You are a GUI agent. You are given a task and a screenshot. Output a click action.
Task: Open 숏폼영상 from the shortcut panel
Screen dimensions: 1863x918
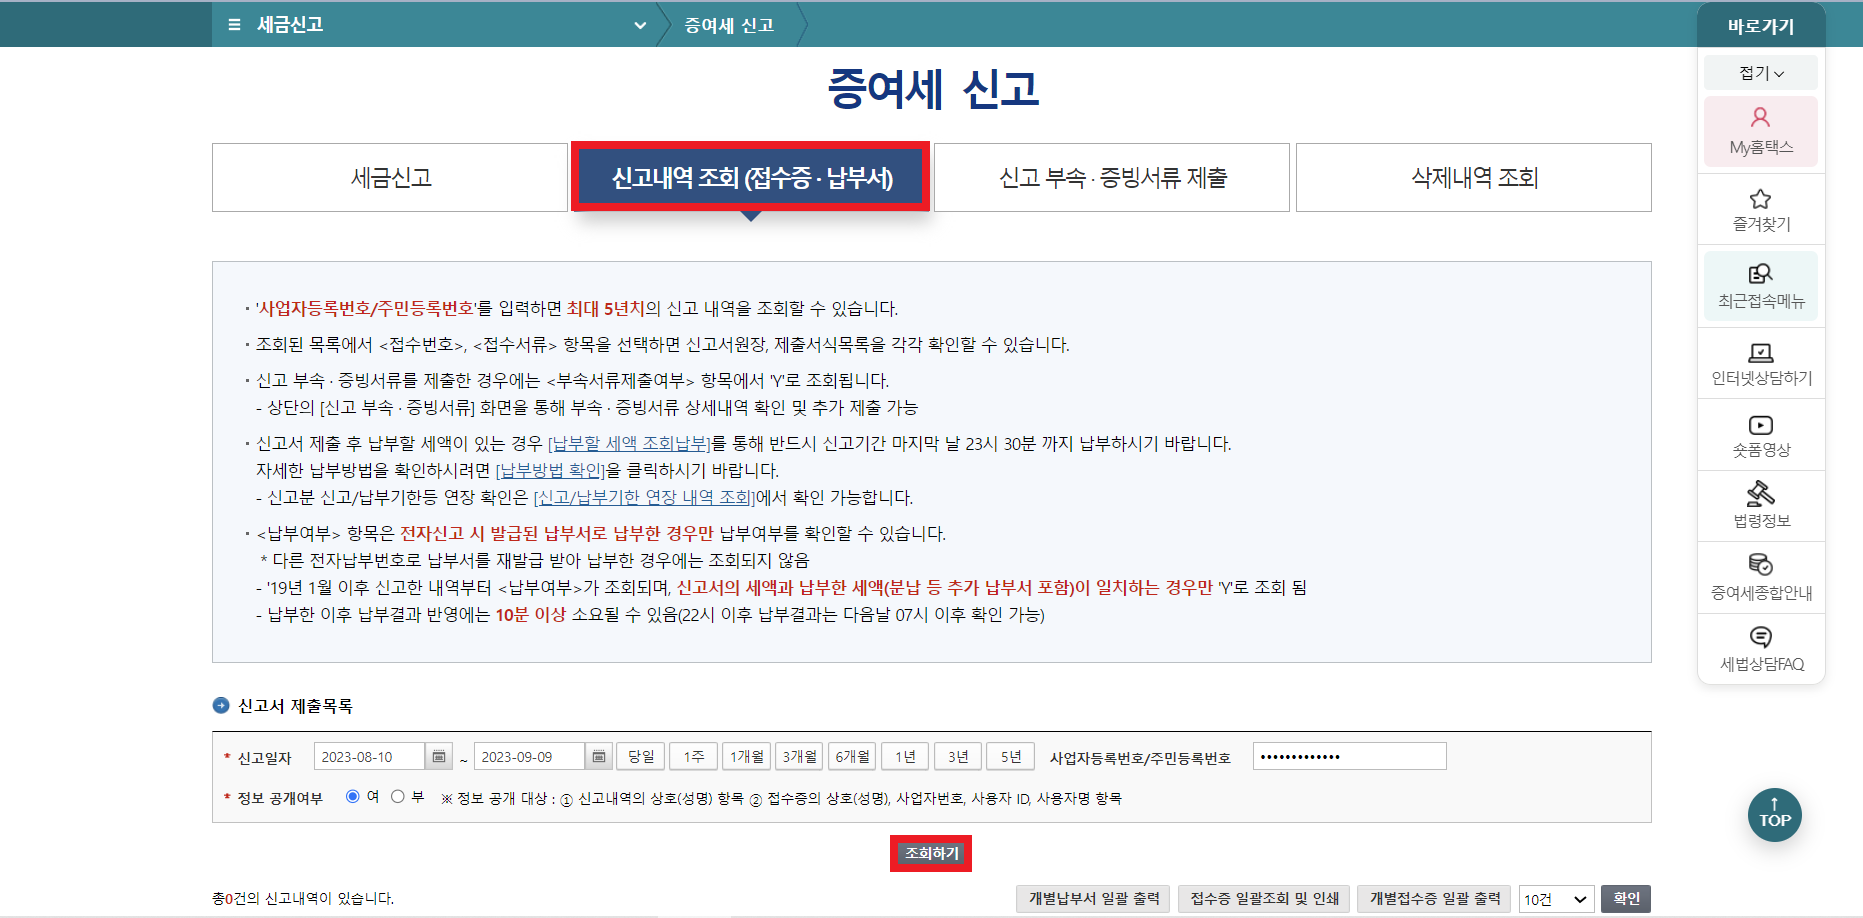tap(1760, 435)
